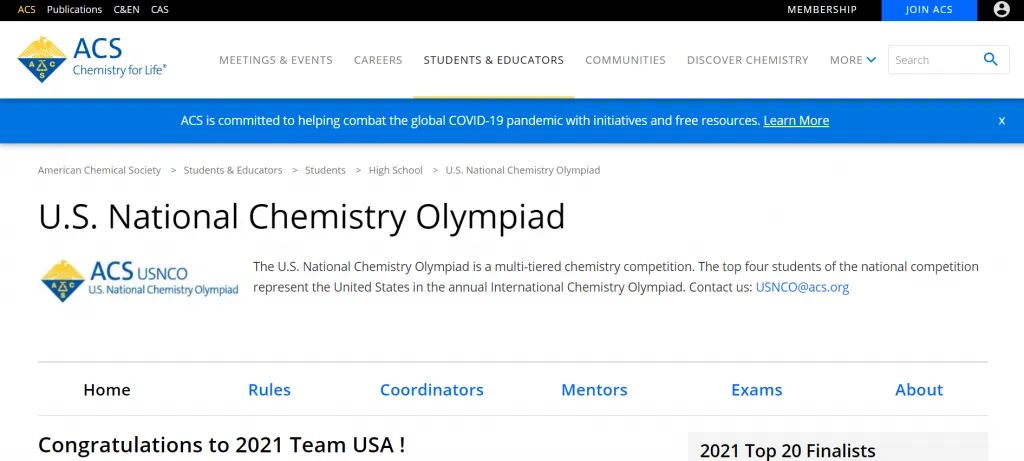Dismiss the COVID-19 banner with X
Viewport: 1024px width, 461px height.
click(1001, 121)
